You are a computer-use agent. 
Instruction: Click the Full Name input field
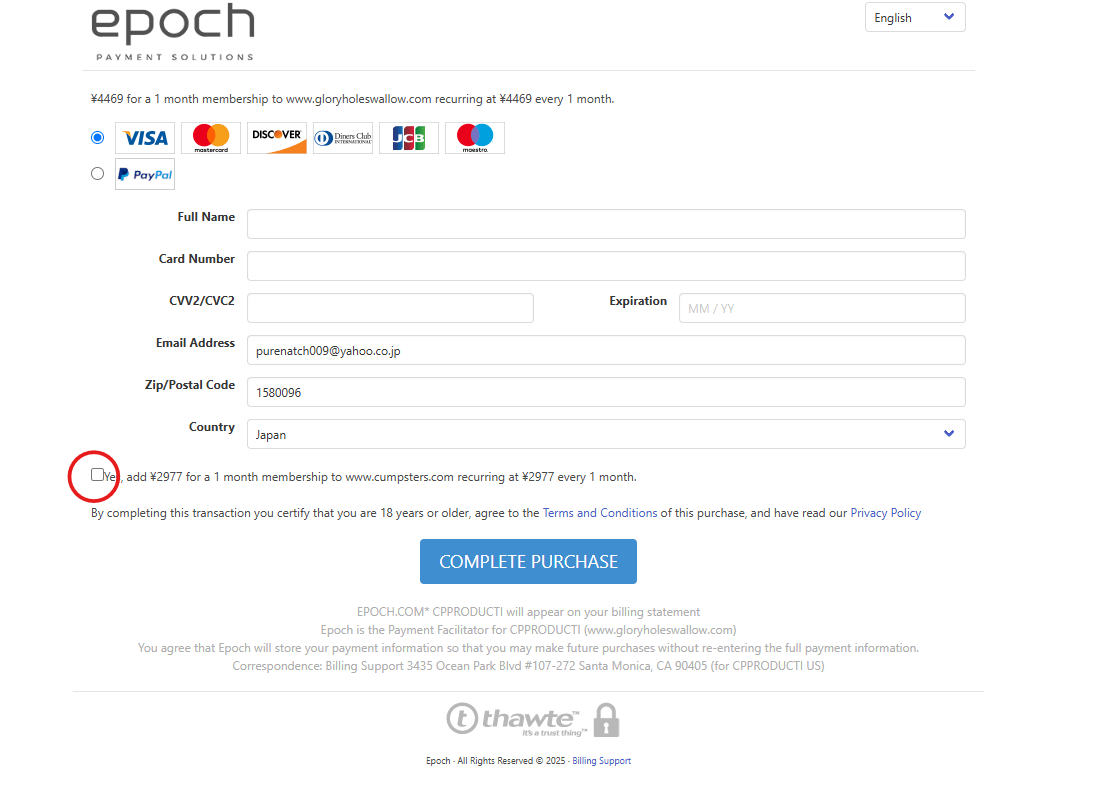click(606, 224)
